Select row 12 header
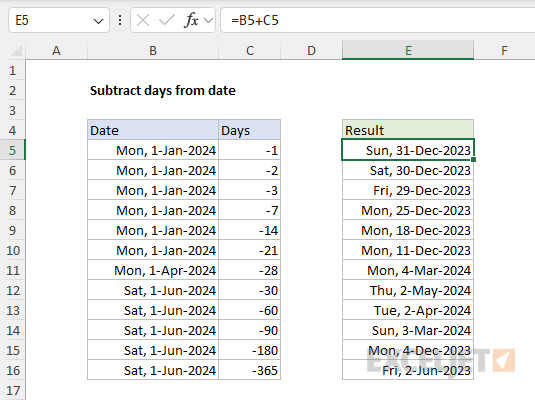Screen dimensions: 535x400 pyautogui.click(x=13, y=290)
